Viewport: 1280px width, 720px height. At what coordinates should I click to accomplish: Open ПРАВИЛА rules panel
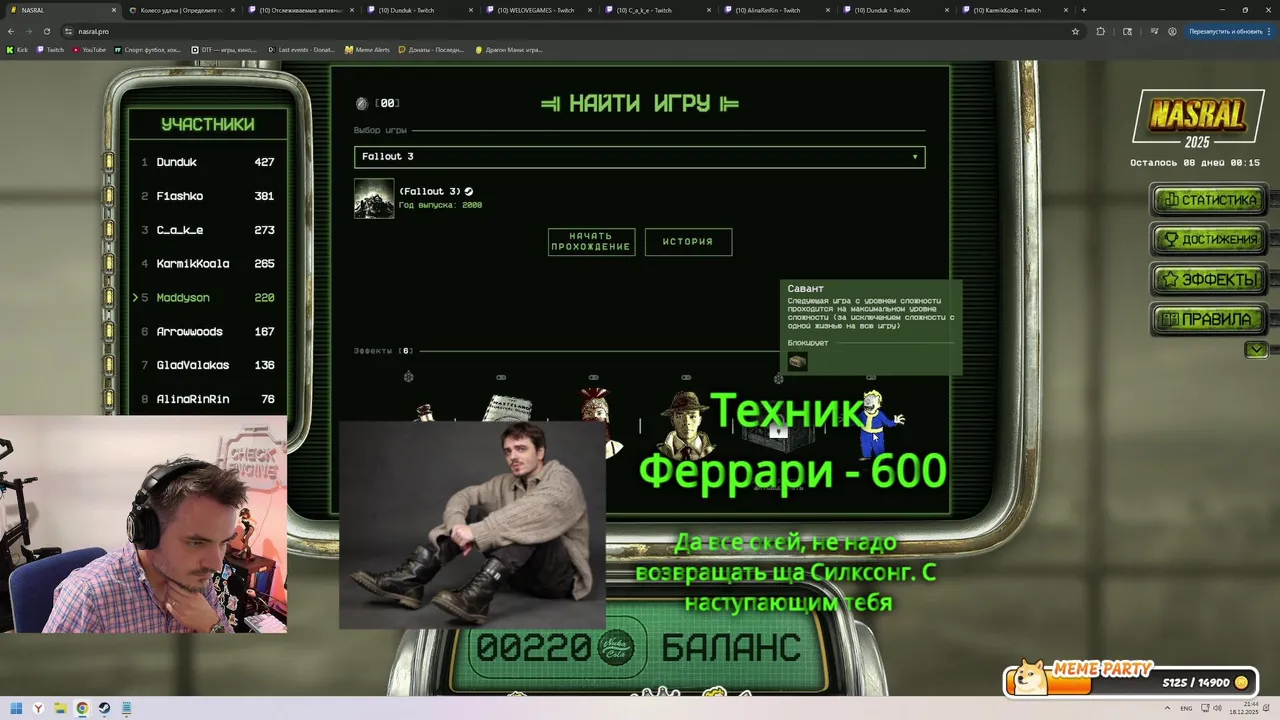pyautogui.click(x=1210, y=320)
